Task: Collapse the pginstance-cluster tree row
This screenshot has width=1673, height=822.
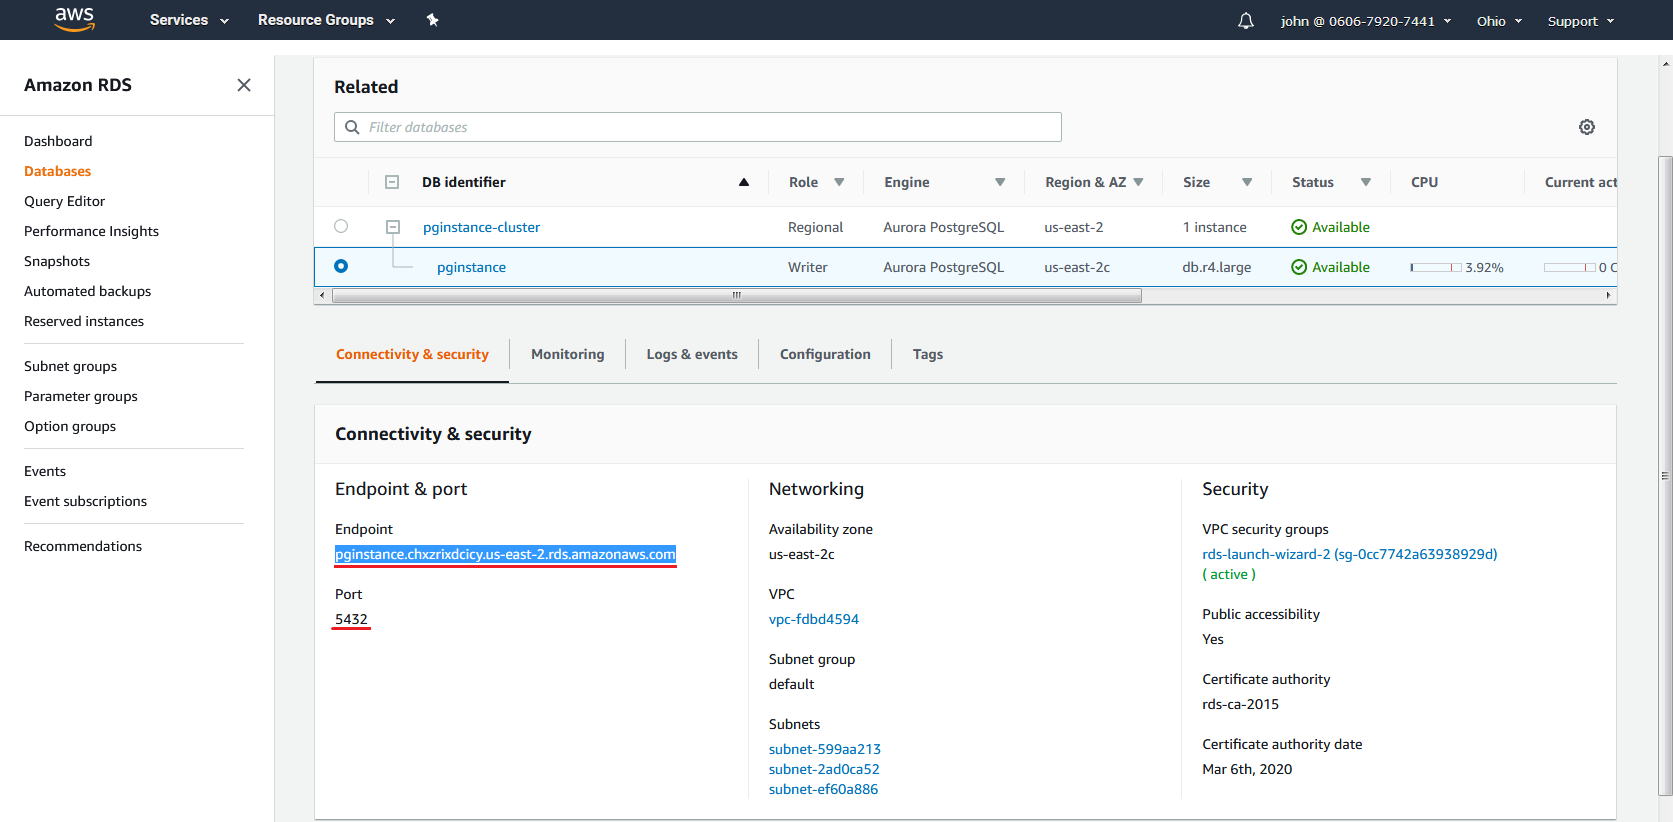Action: pos(393,227)
